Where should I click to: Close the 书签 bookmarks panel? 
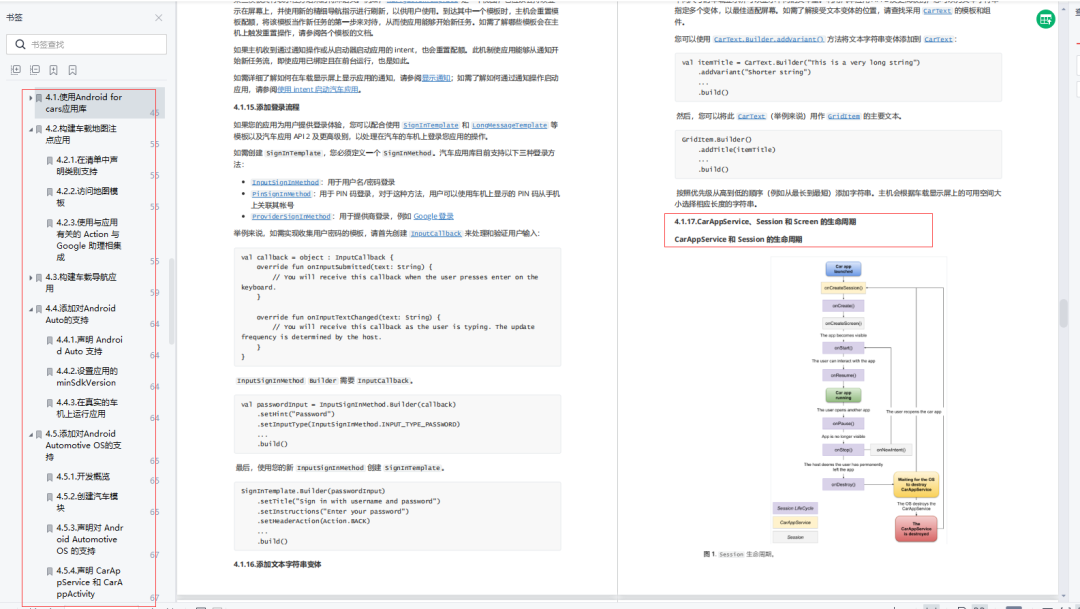(158, 18)
